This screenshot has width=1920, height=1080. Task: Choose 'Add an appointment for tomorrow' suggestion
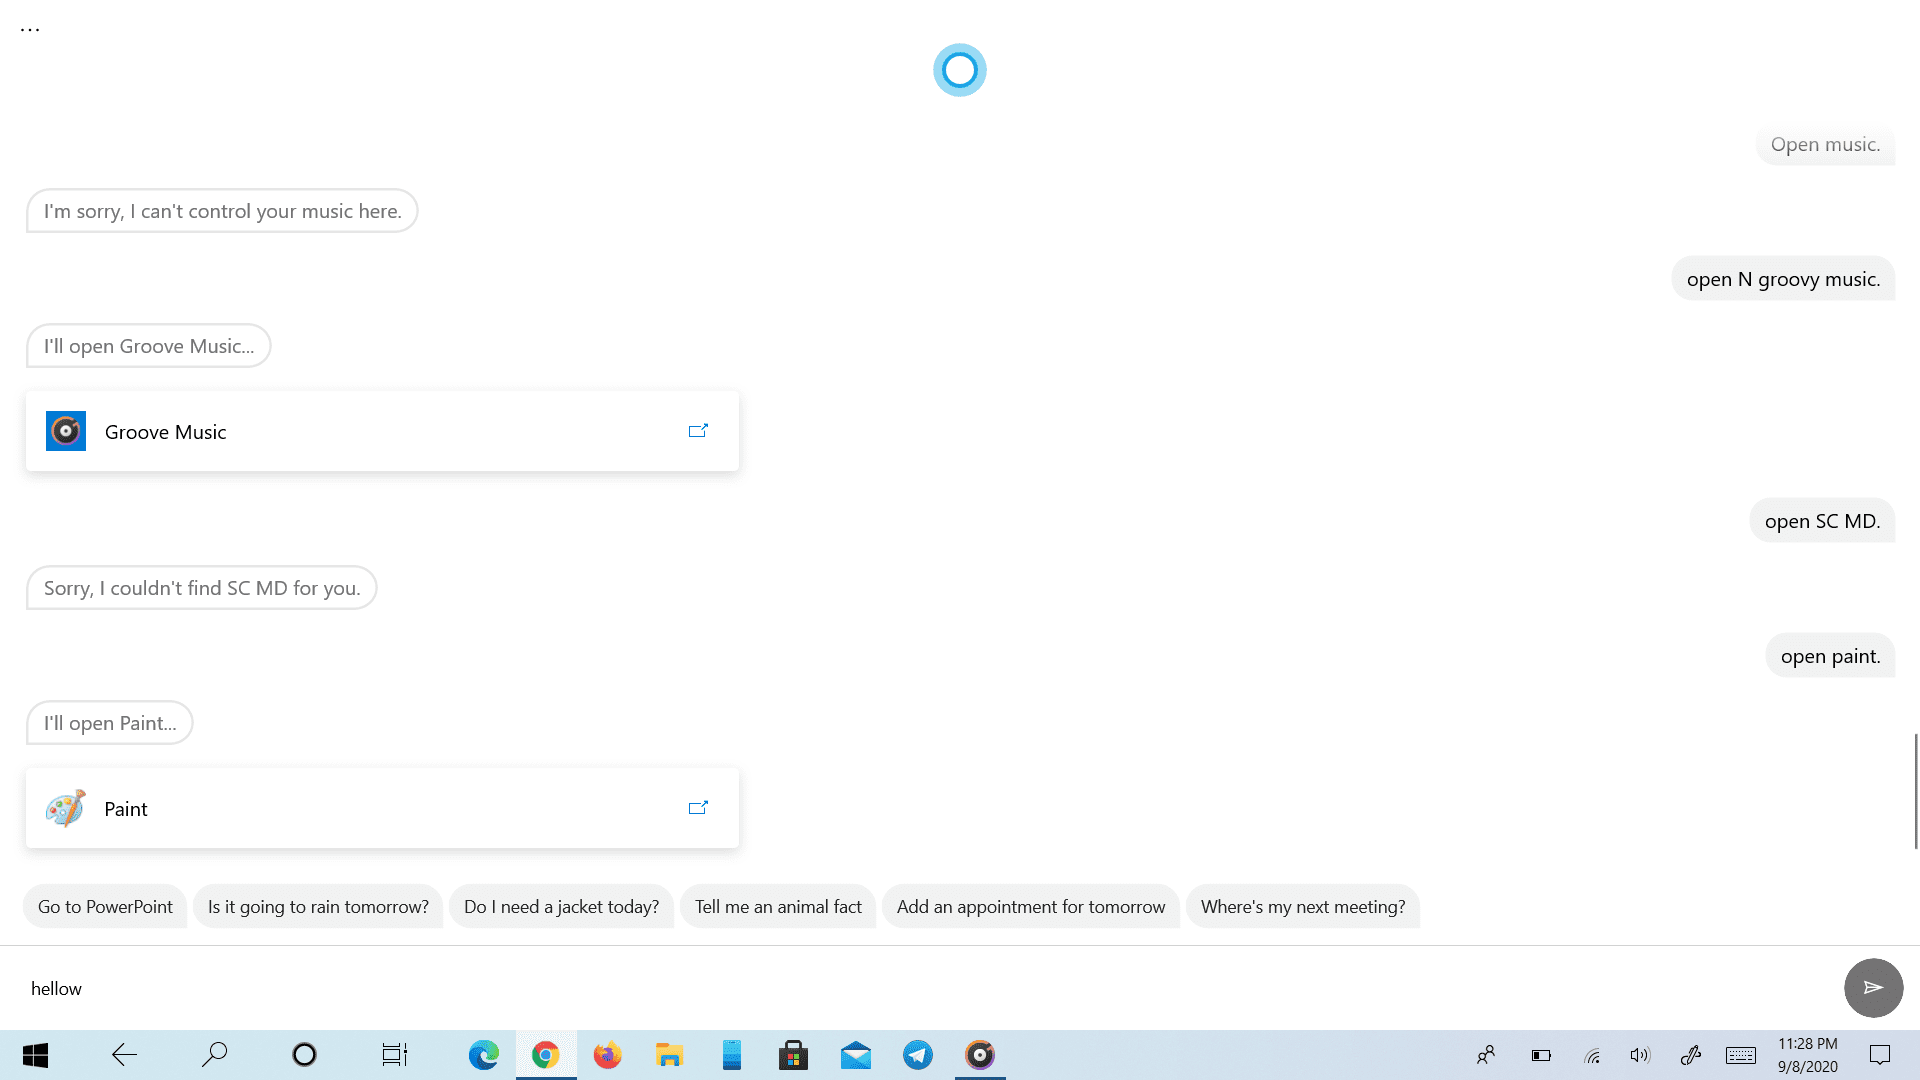coord(1031,906)
